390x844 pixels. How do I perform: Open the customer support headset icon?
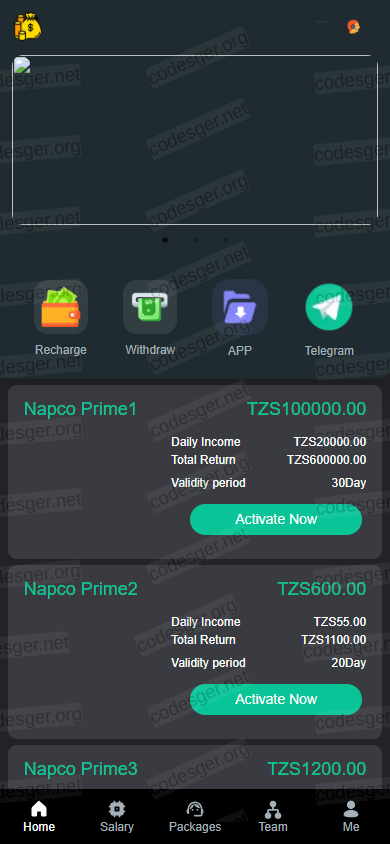coord(353,27)
